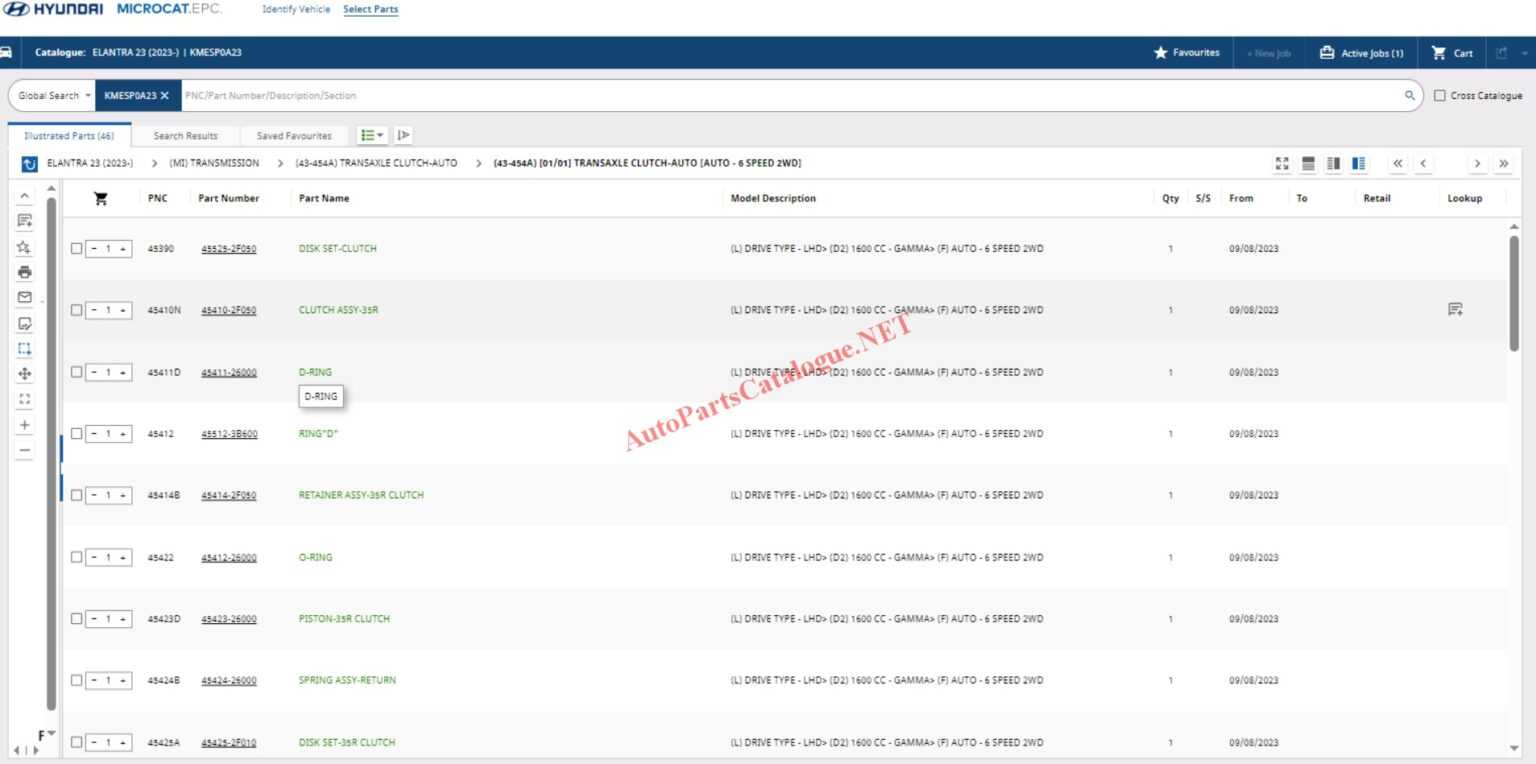Screen dimensions: 1536x764
Task: Select the checkbox for CLUTCH ASSY-35R
Action: pos(77,310)
